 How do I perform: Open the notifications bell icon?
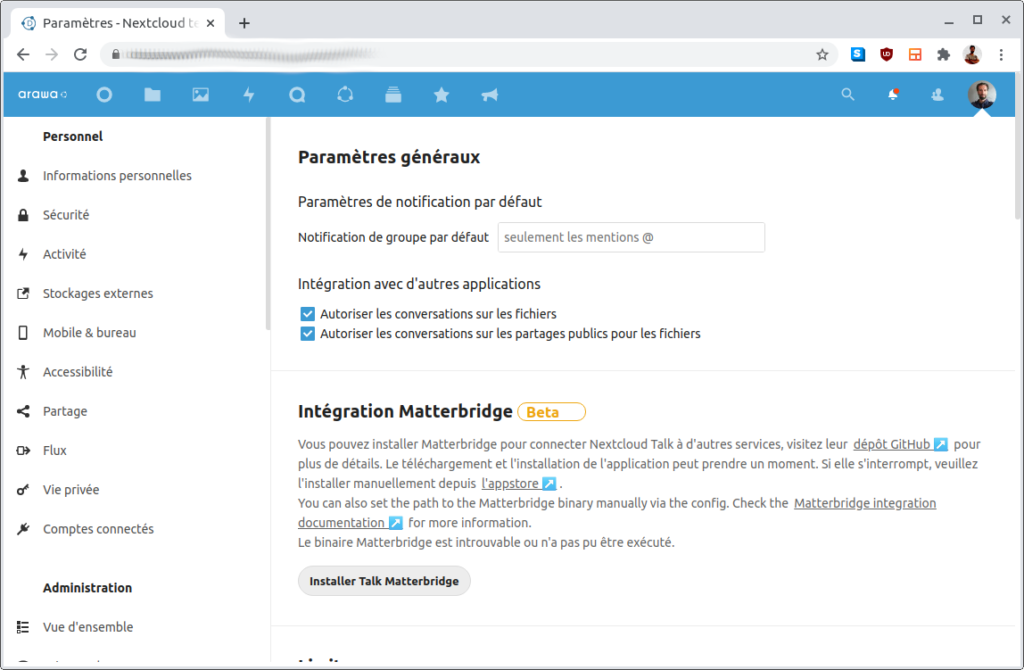pos(893,95)
